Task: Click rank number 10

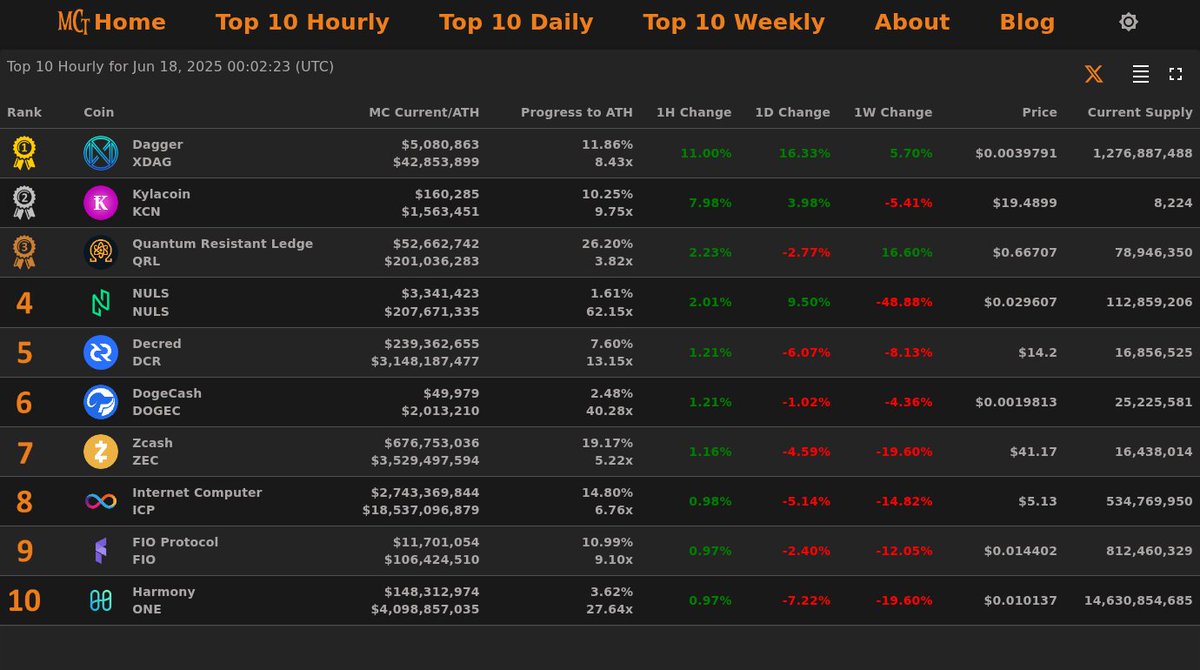Action: coord(24,602)
